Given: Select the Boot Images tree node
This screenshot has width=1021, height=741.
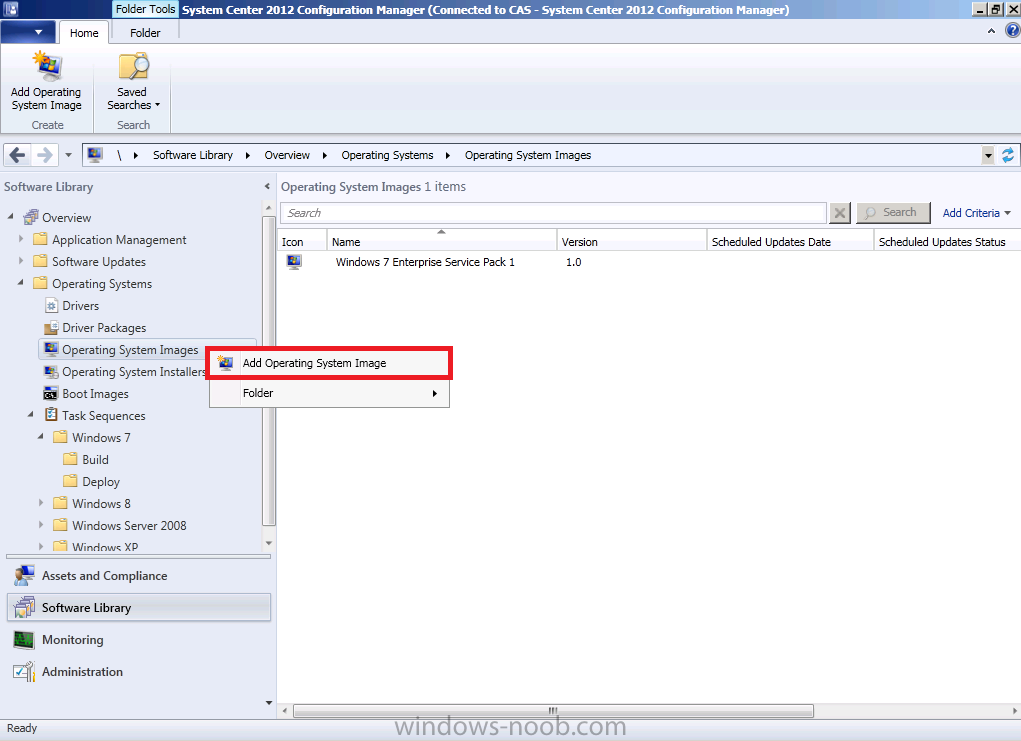Looking at the screenshot, I should (x=95, y=394).
